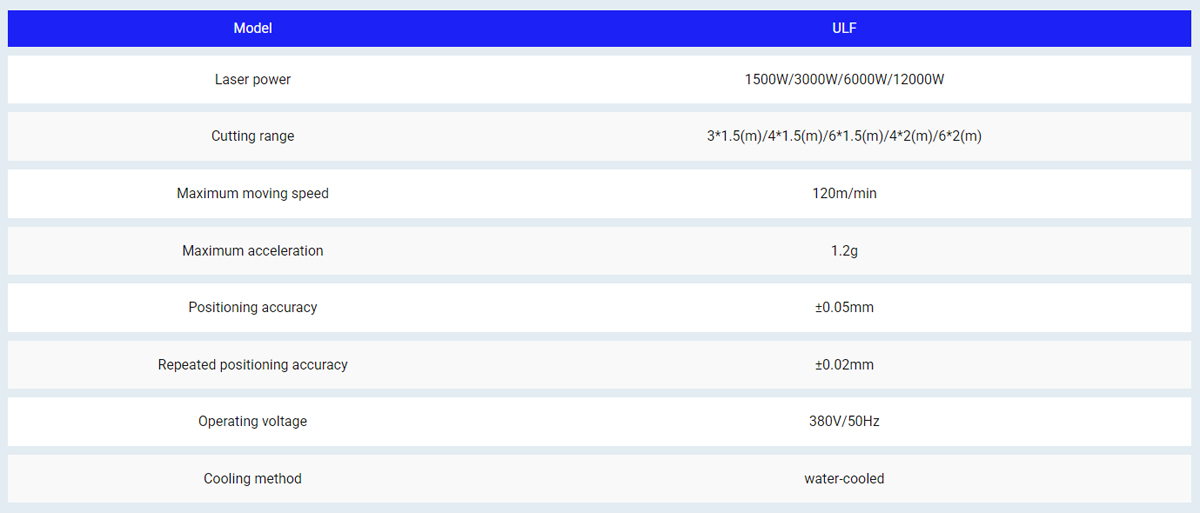Select the 1500W laser power value

point(767,79)
